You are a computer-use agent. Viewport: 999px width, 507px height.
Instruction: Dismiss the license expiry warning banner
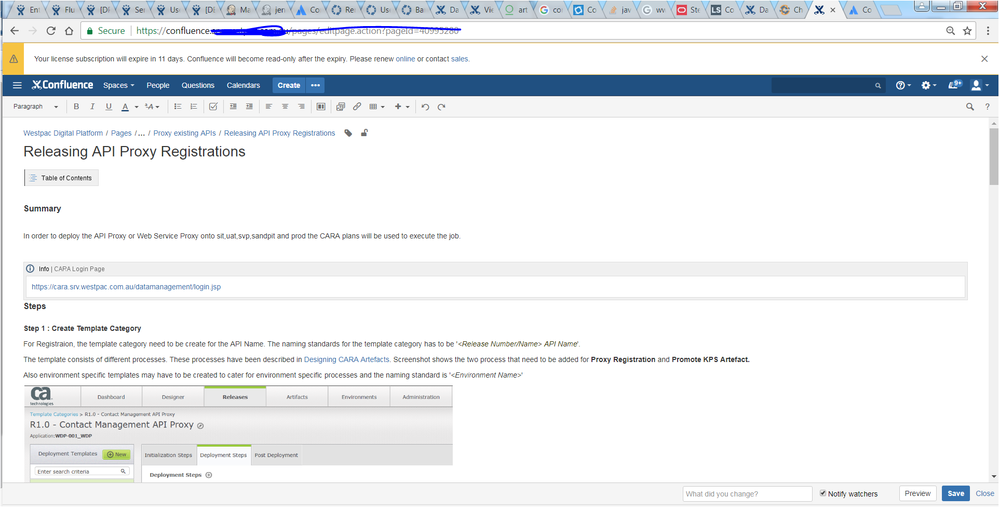[x=984, y=59]
